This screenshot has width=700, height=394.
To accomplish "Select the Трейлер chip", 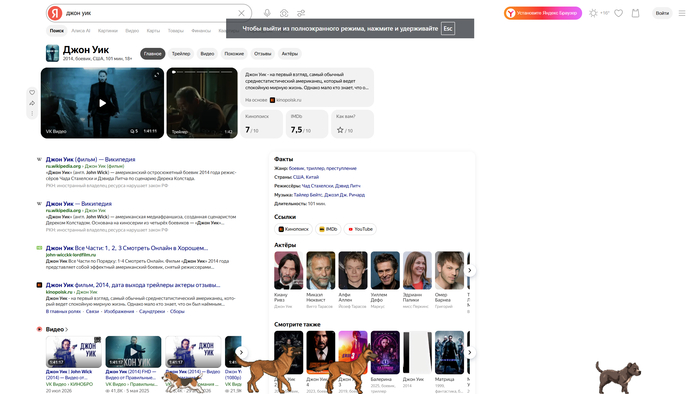I will click(x=181, y=54).
